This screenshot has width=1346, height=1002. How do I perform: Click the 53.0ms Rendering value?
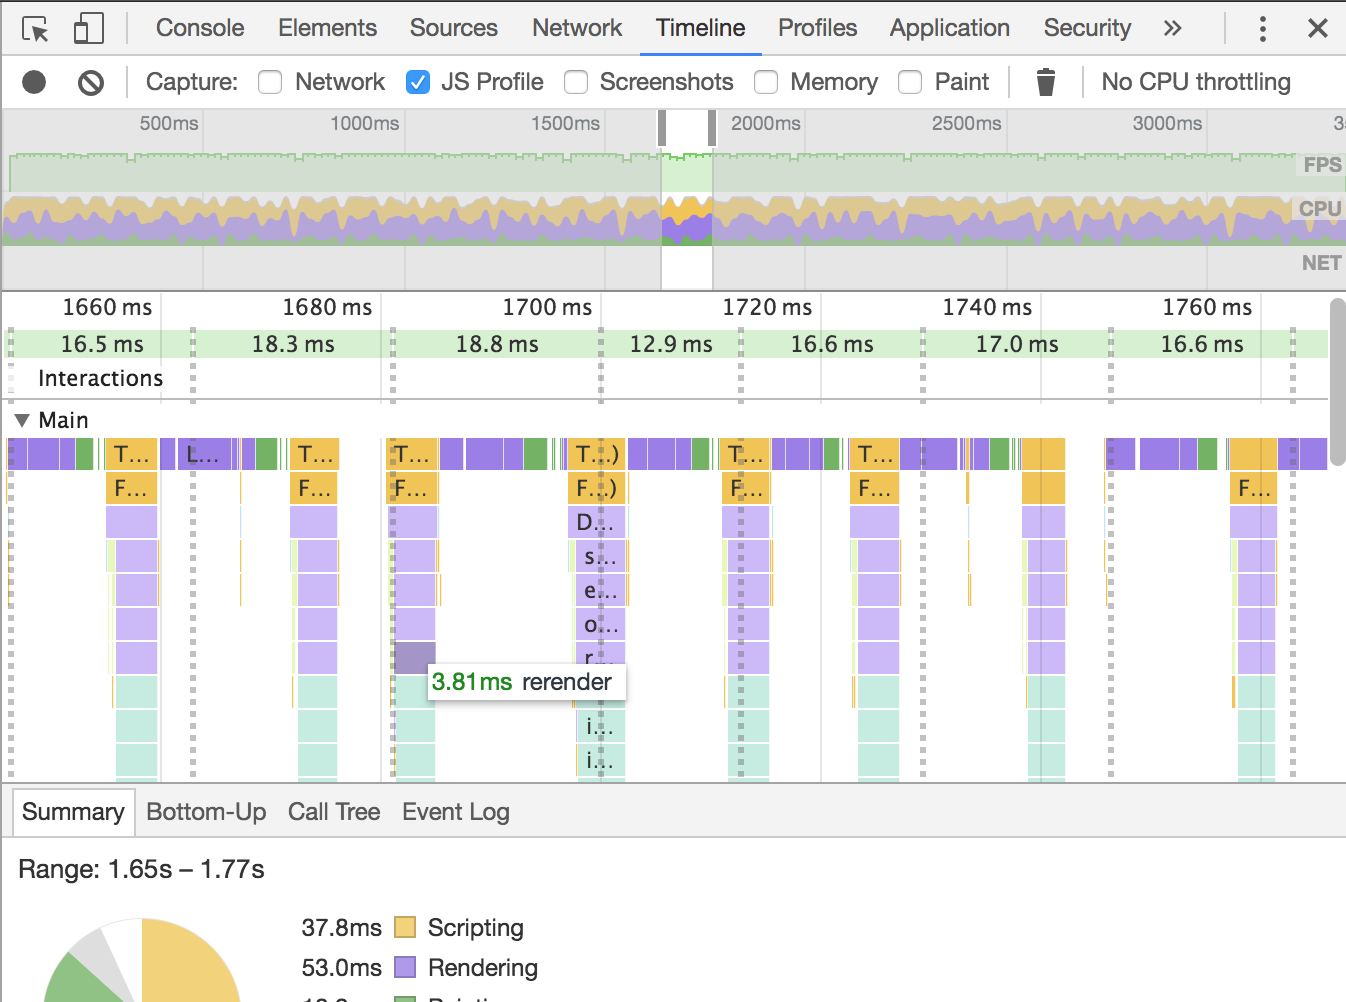(x=341, y=968)
